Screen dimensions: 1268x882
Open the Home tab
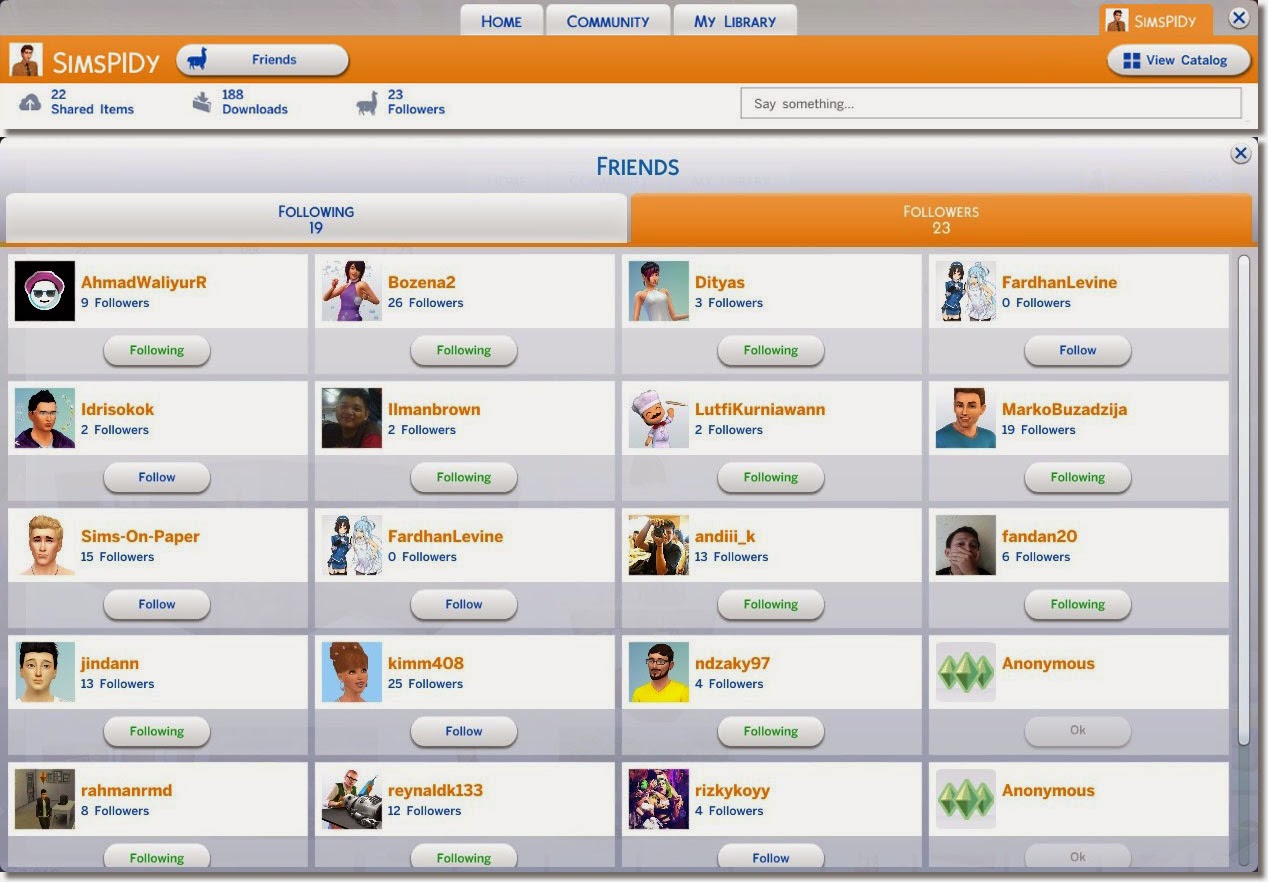501,21
